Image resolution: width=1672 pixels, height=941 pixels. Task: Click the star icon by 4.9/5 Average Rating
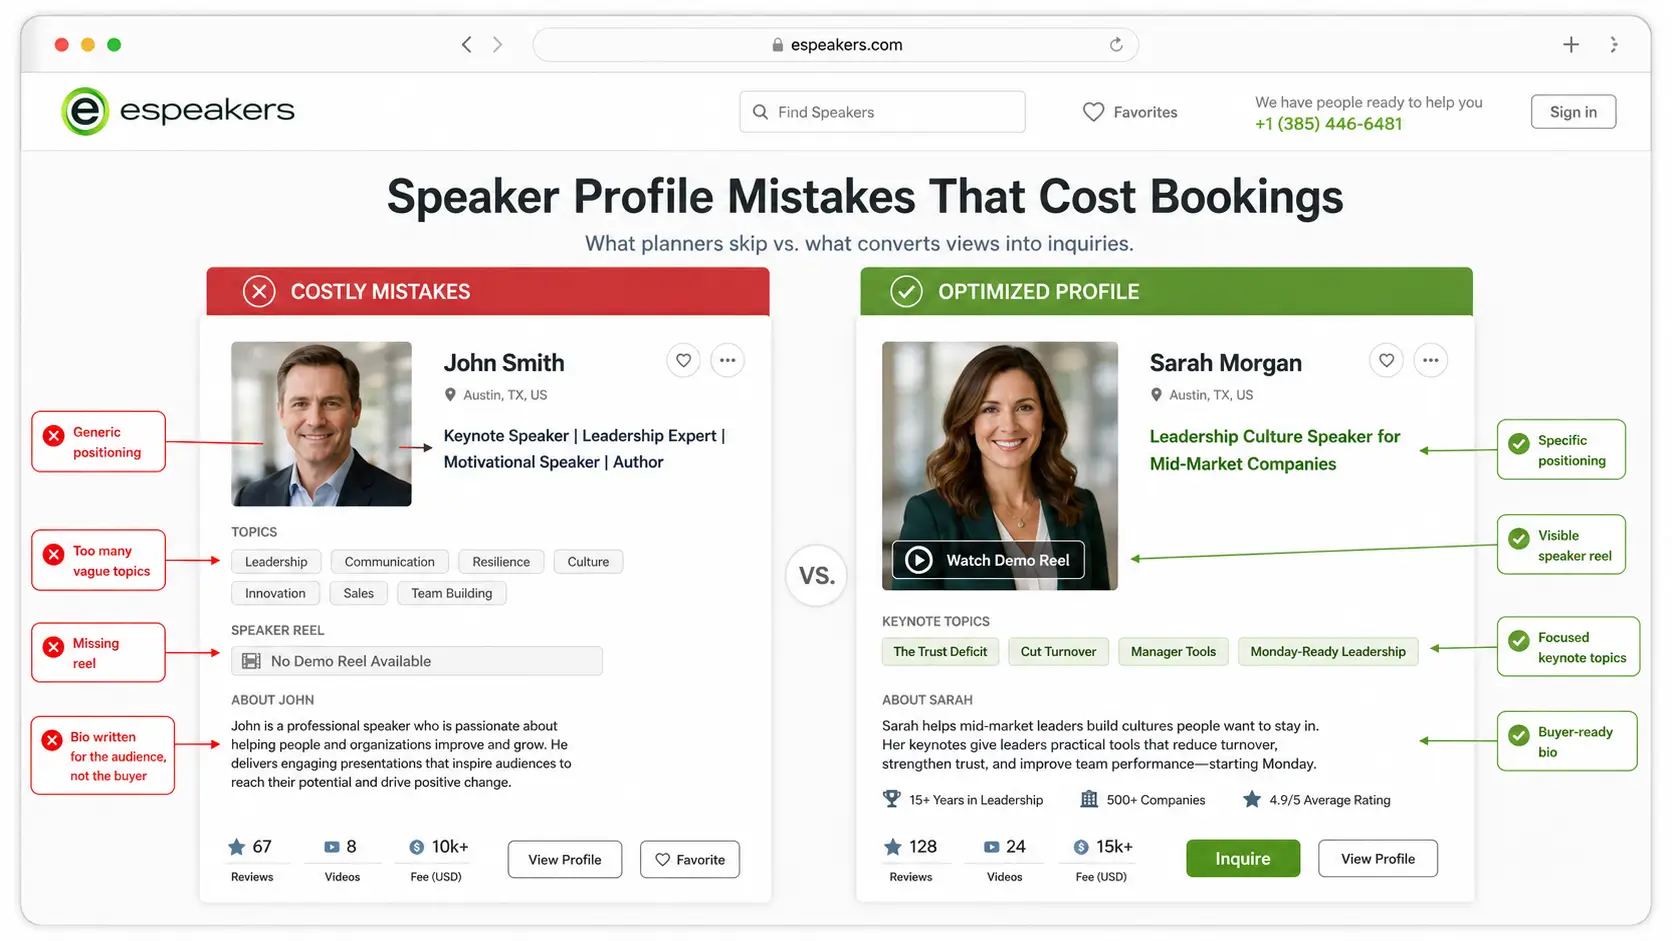pyautogui.click(x=1252, y=799)
